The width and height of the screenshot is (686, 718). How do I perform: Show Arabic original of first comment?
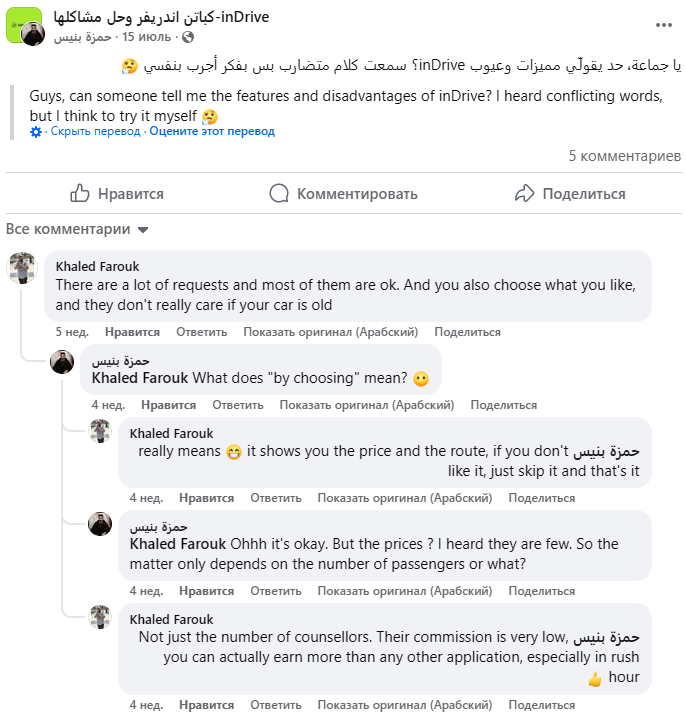click(331, 332)
